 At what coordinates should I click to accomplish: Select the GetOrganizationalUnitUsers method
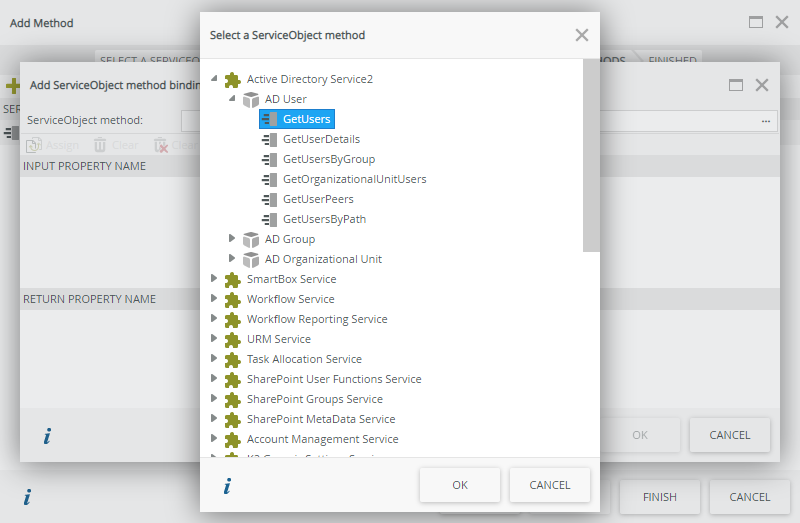pyautogui.click(x=354, y=179)
